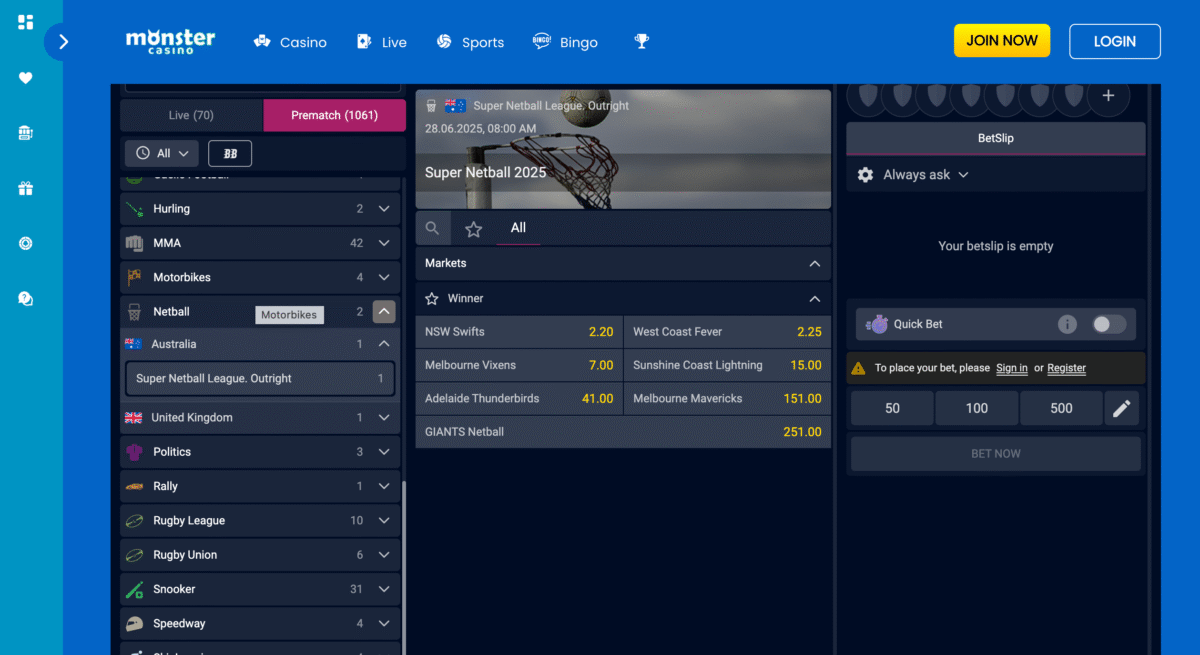Open the Bingo section
Image resolution: width=1200 pixels, height=655 pixels.
click(x=565, y=42)
